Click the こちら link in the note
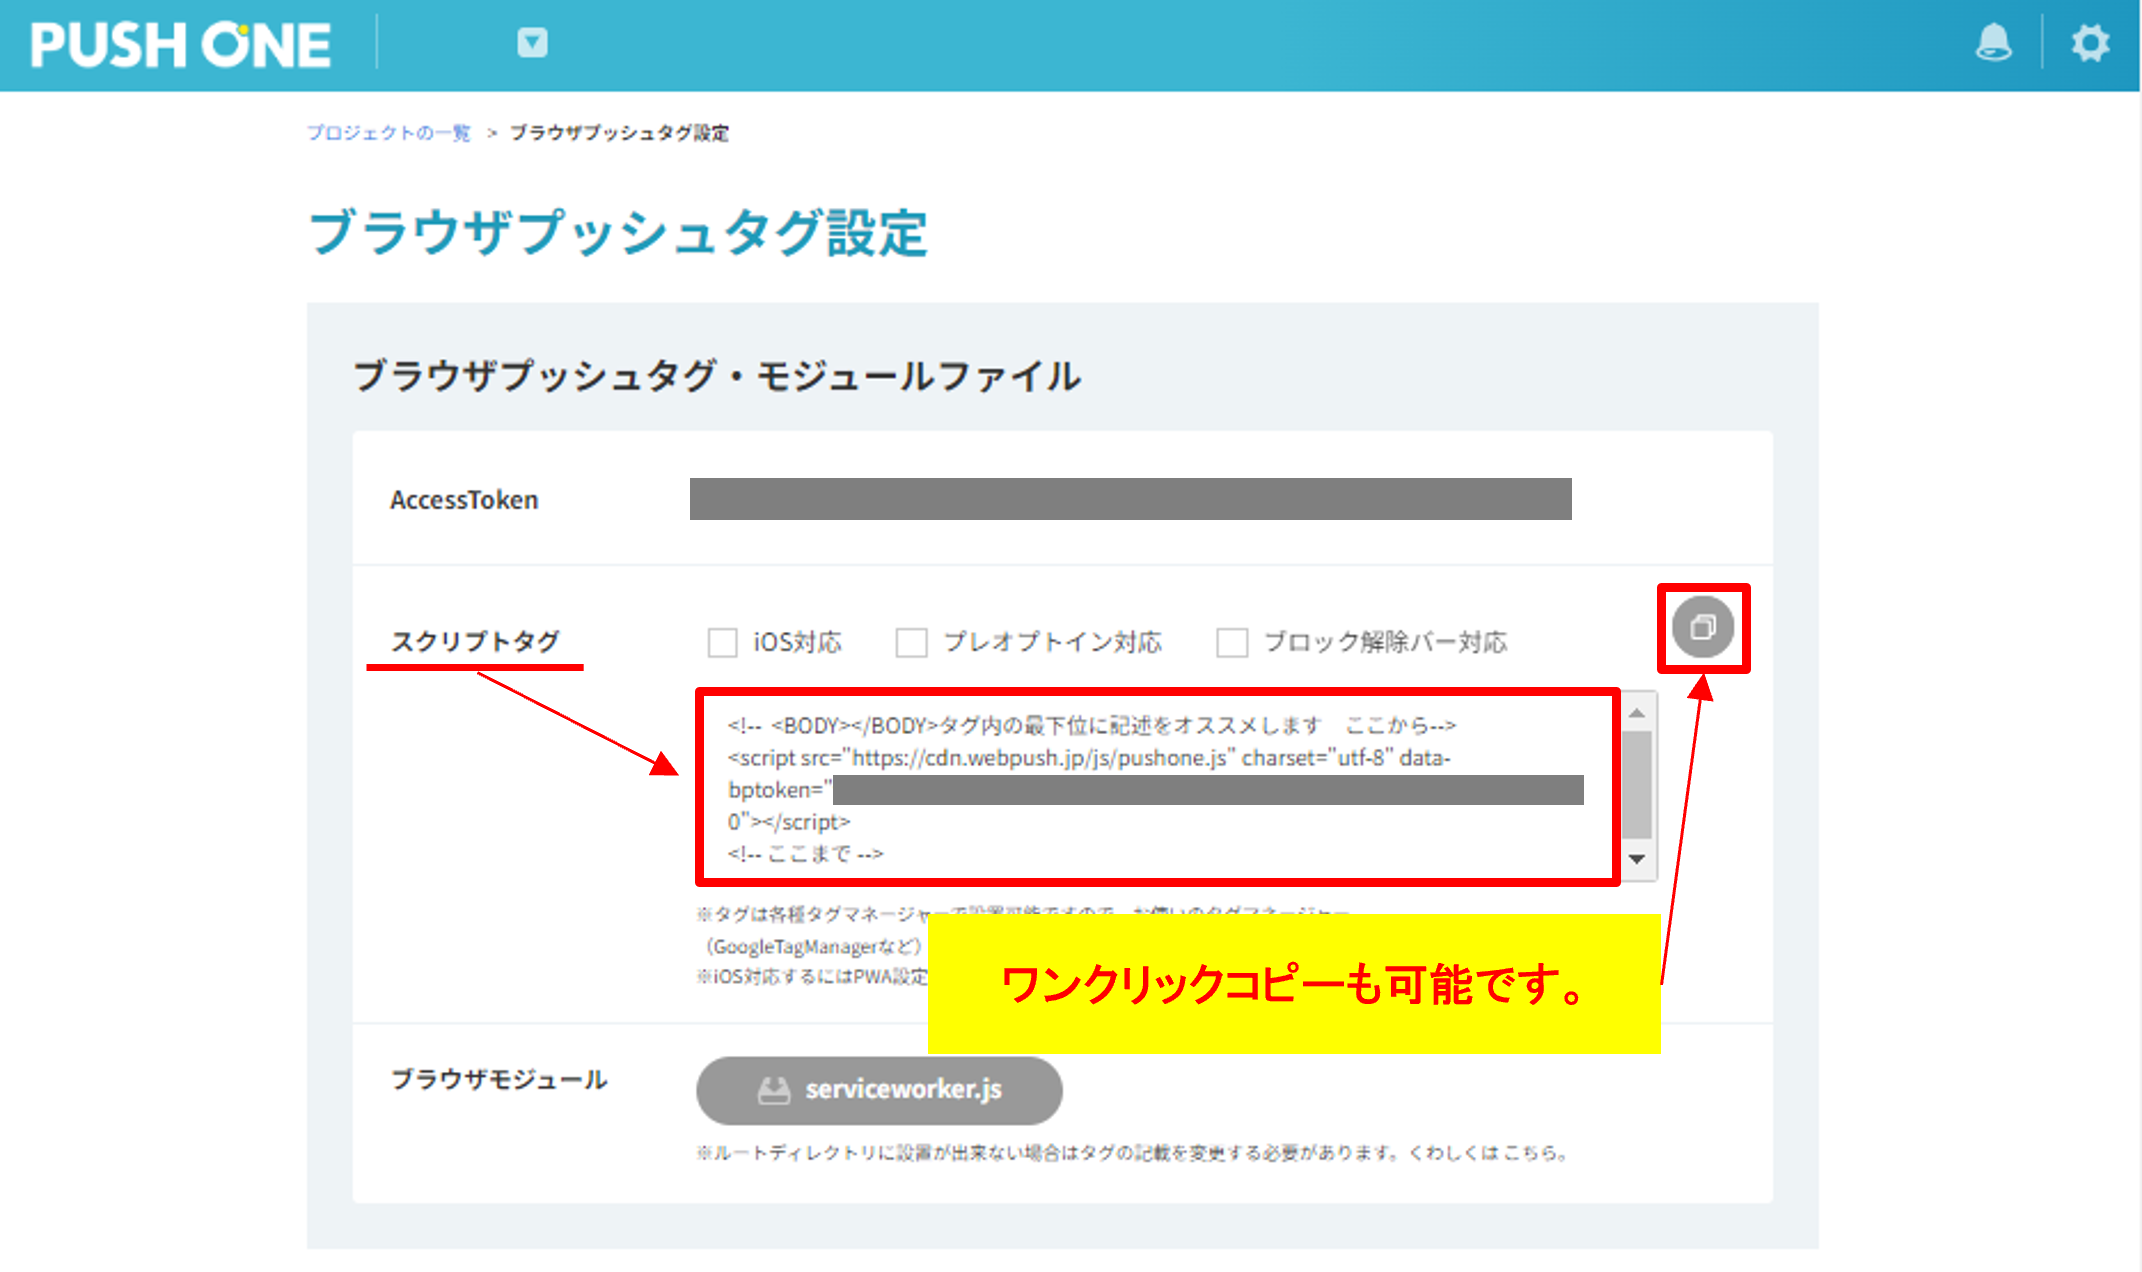Image resolution: width=2142 pixels, height=1272 pixels. (x=1528, y=1153)
